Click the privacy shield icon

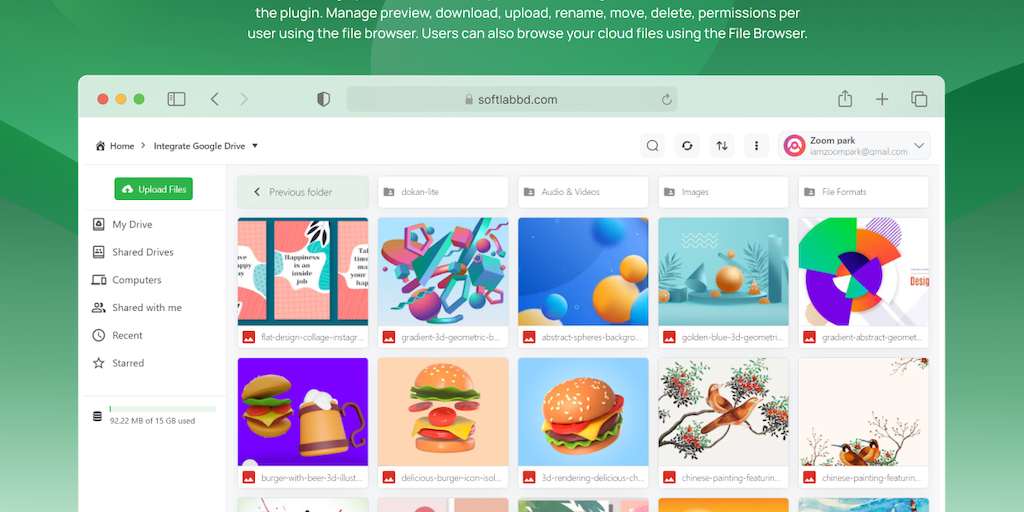coord(323,99)
